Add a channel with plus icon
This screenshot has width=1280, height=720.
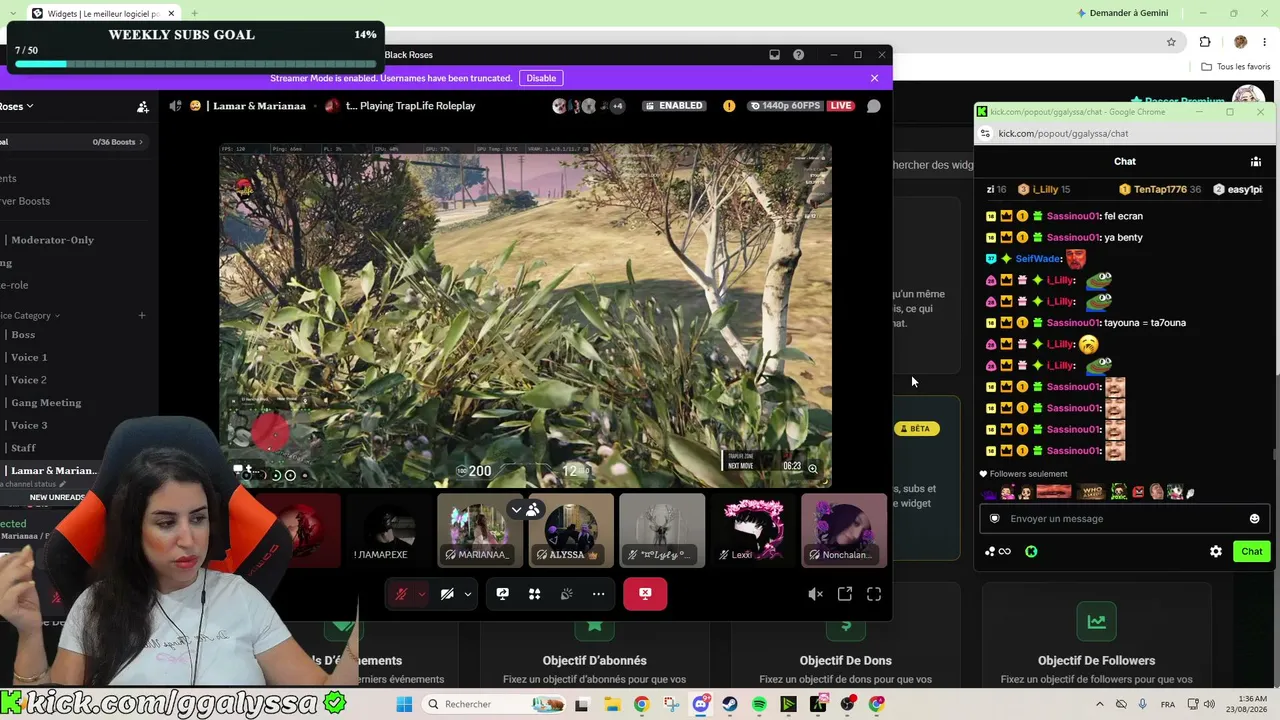(x=142, y=316)
